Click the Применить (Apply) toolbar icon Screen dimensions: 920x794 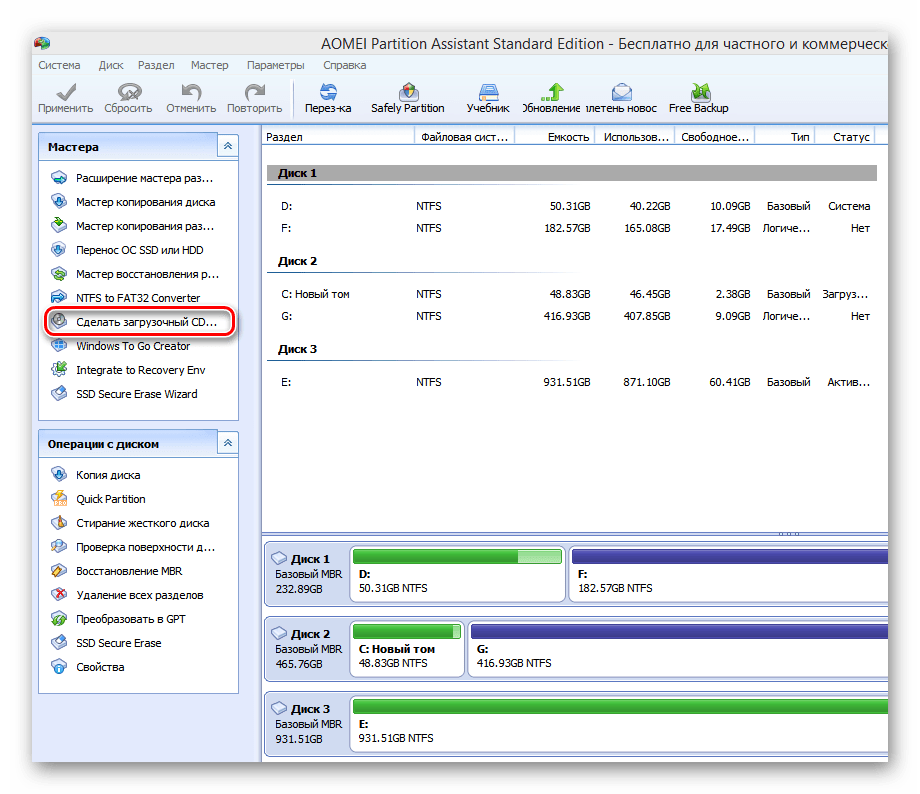click(x=65, y=96)
